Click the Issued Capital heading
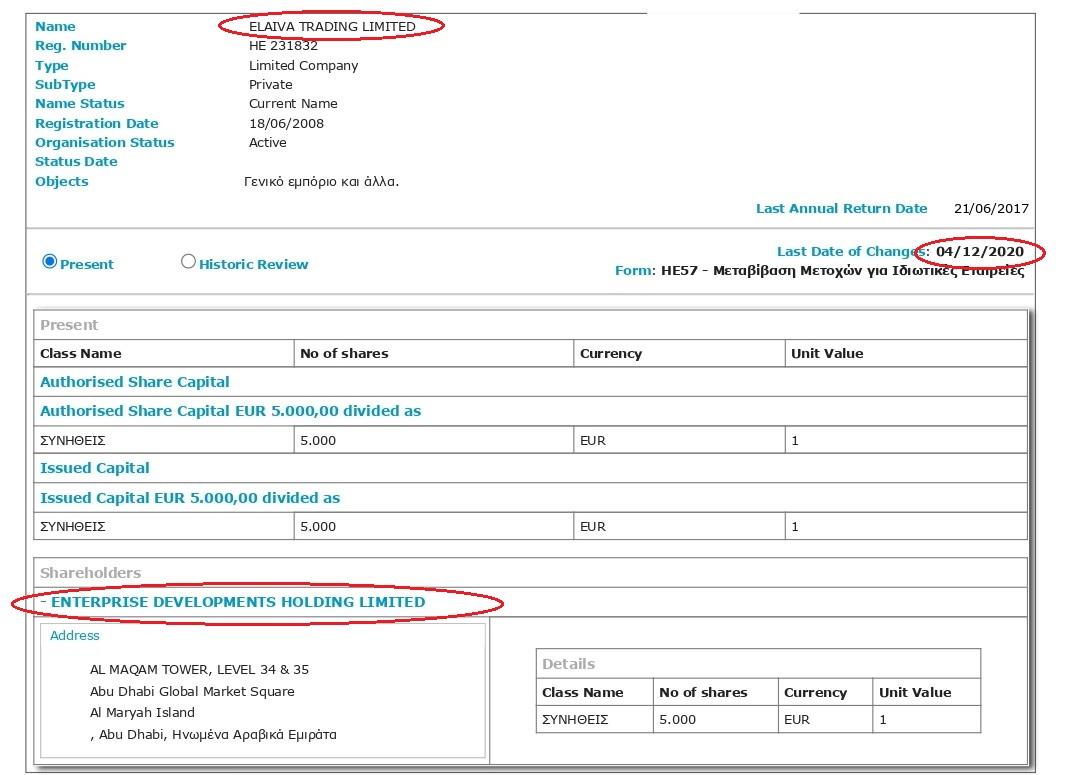Image resolution: width=1065 pixels, height=775 pixels. pyautogui.click(x=95, y=468)
